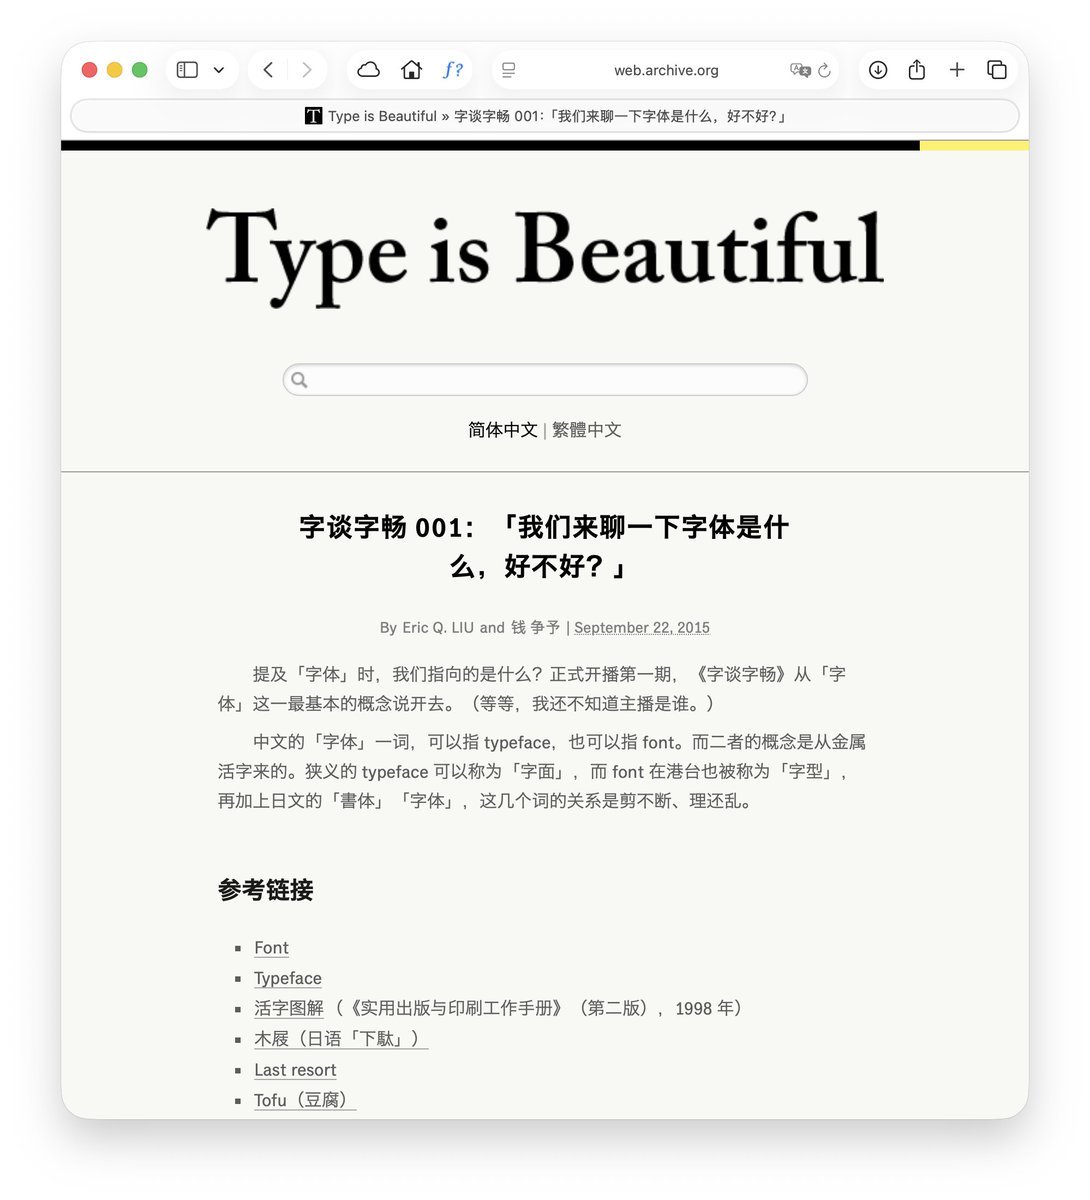Click the September 22, 2015 date link

(x=642, y=628)
